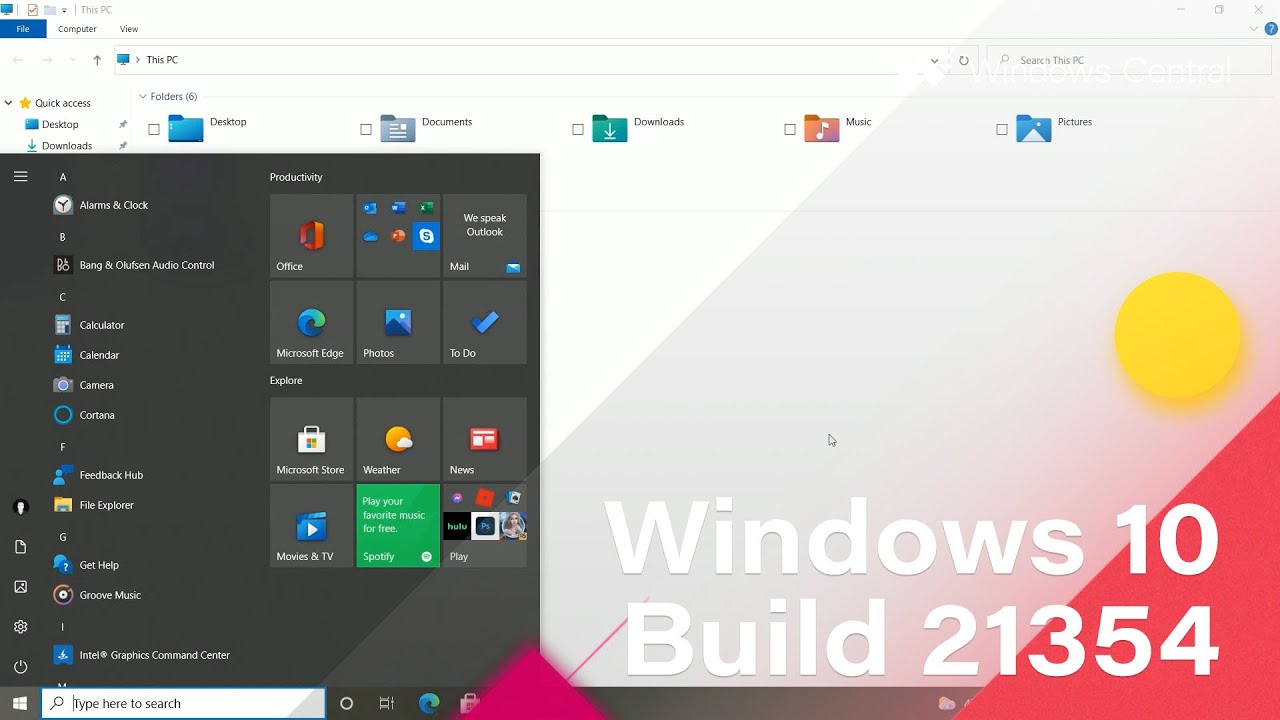This screenshot has width=1280, height=720.
Task: Open the To Do tile
Action: (485, 322)
